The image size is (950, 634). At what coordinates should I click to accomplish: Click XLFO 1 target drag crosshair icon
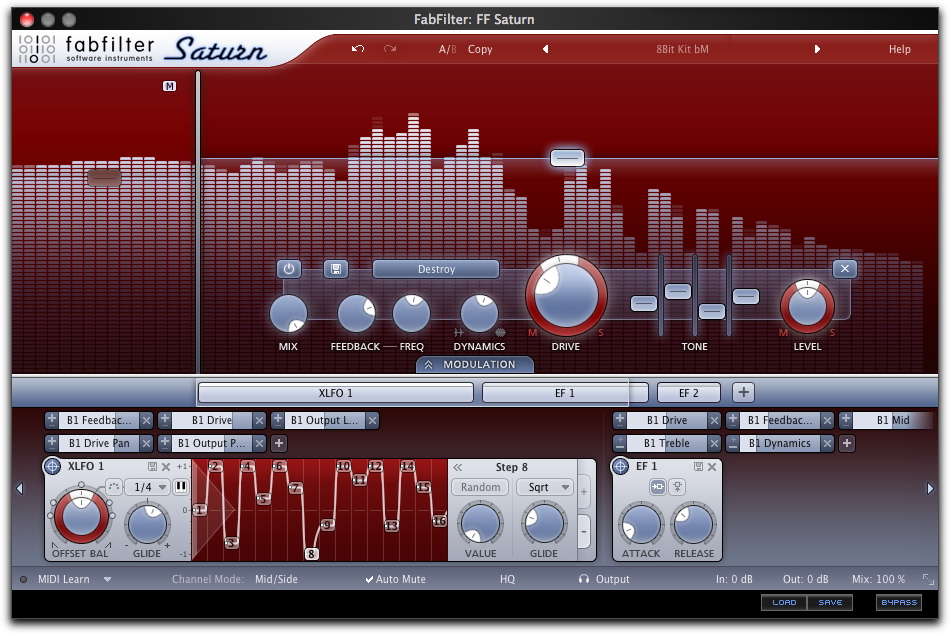point(53,466)
